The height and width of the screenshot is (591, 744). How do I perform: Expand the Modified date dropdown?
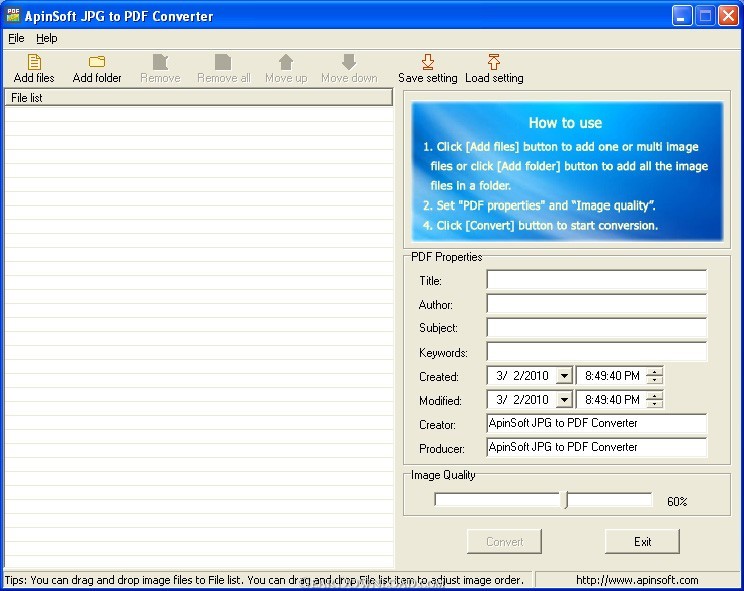[x=564, y=400]
